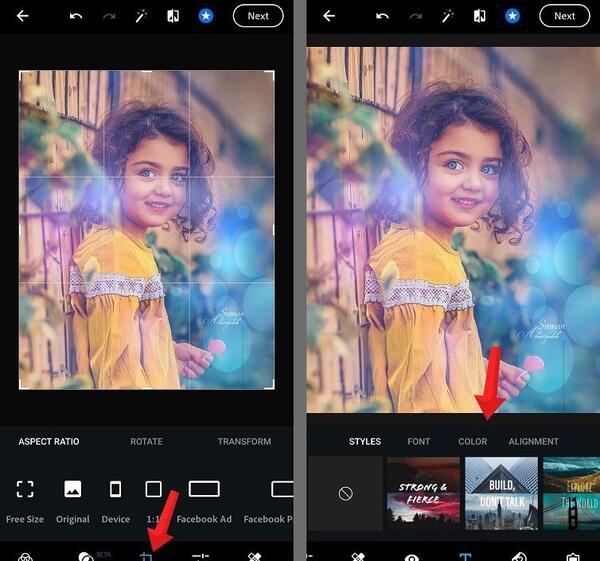600x561 pixels.
Task: Tap the 'Device' label
Action: 116,519
